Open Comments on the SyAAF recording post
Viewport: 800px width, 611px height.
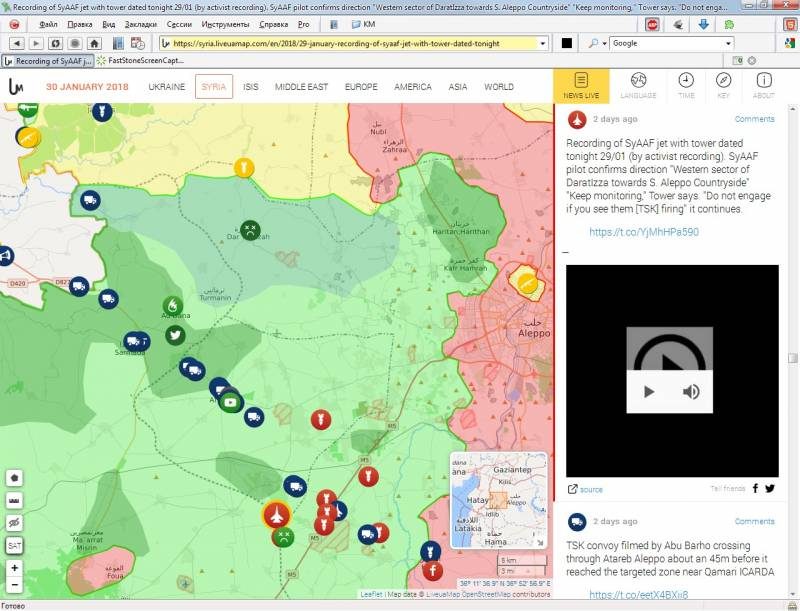click(754, 119)
